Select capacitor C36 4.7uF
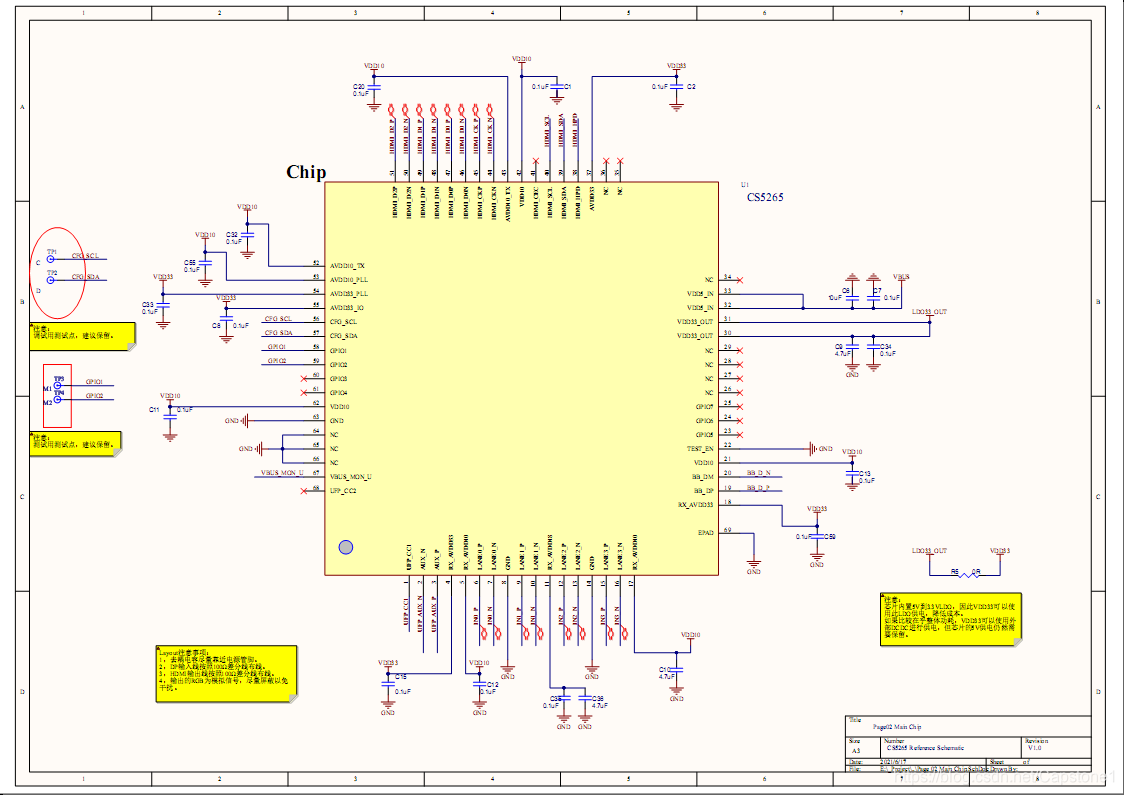 coord(585,698)
